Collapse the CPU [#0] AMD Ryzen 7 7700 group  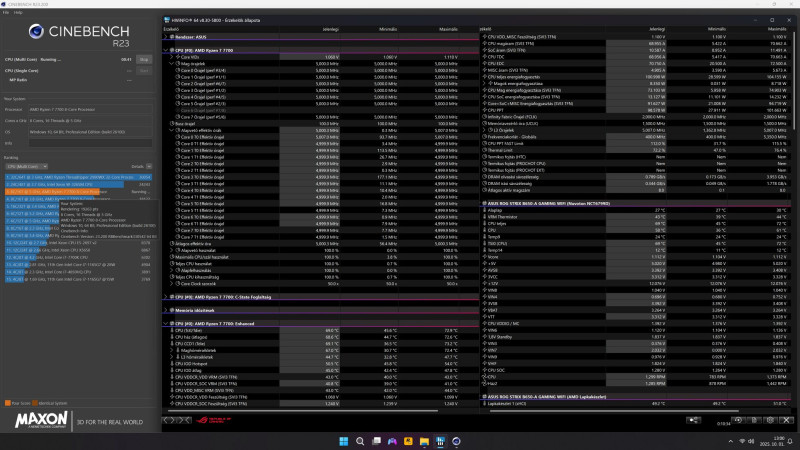point(166,51)
